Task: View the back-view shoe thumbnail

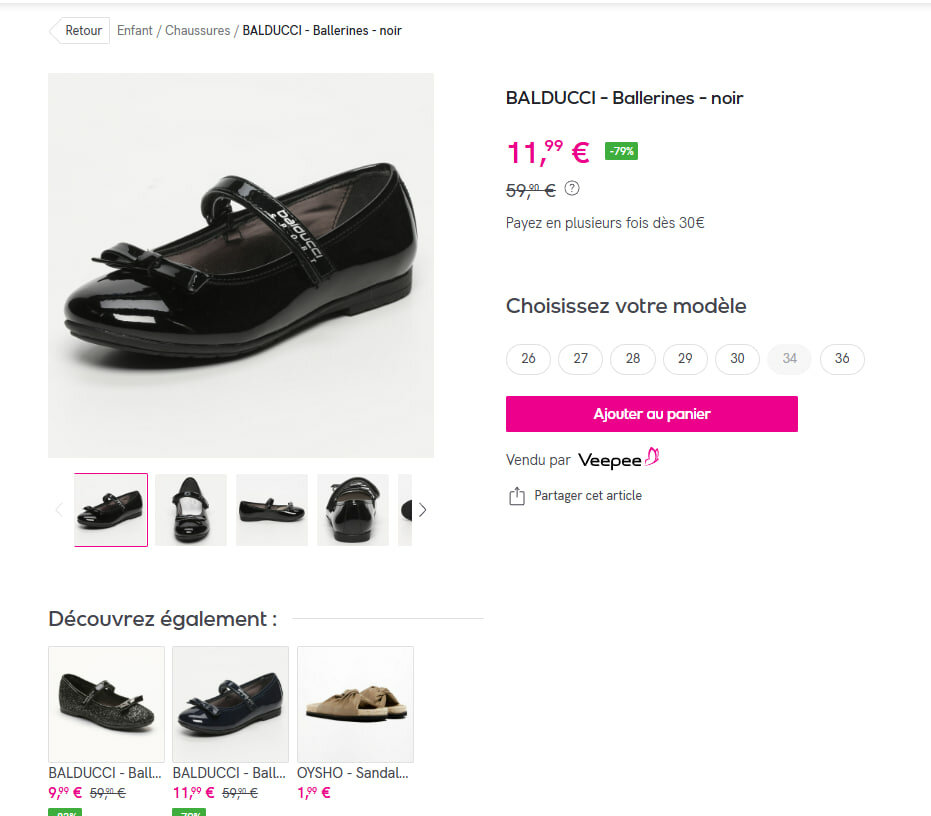Action: pos(353,510)
